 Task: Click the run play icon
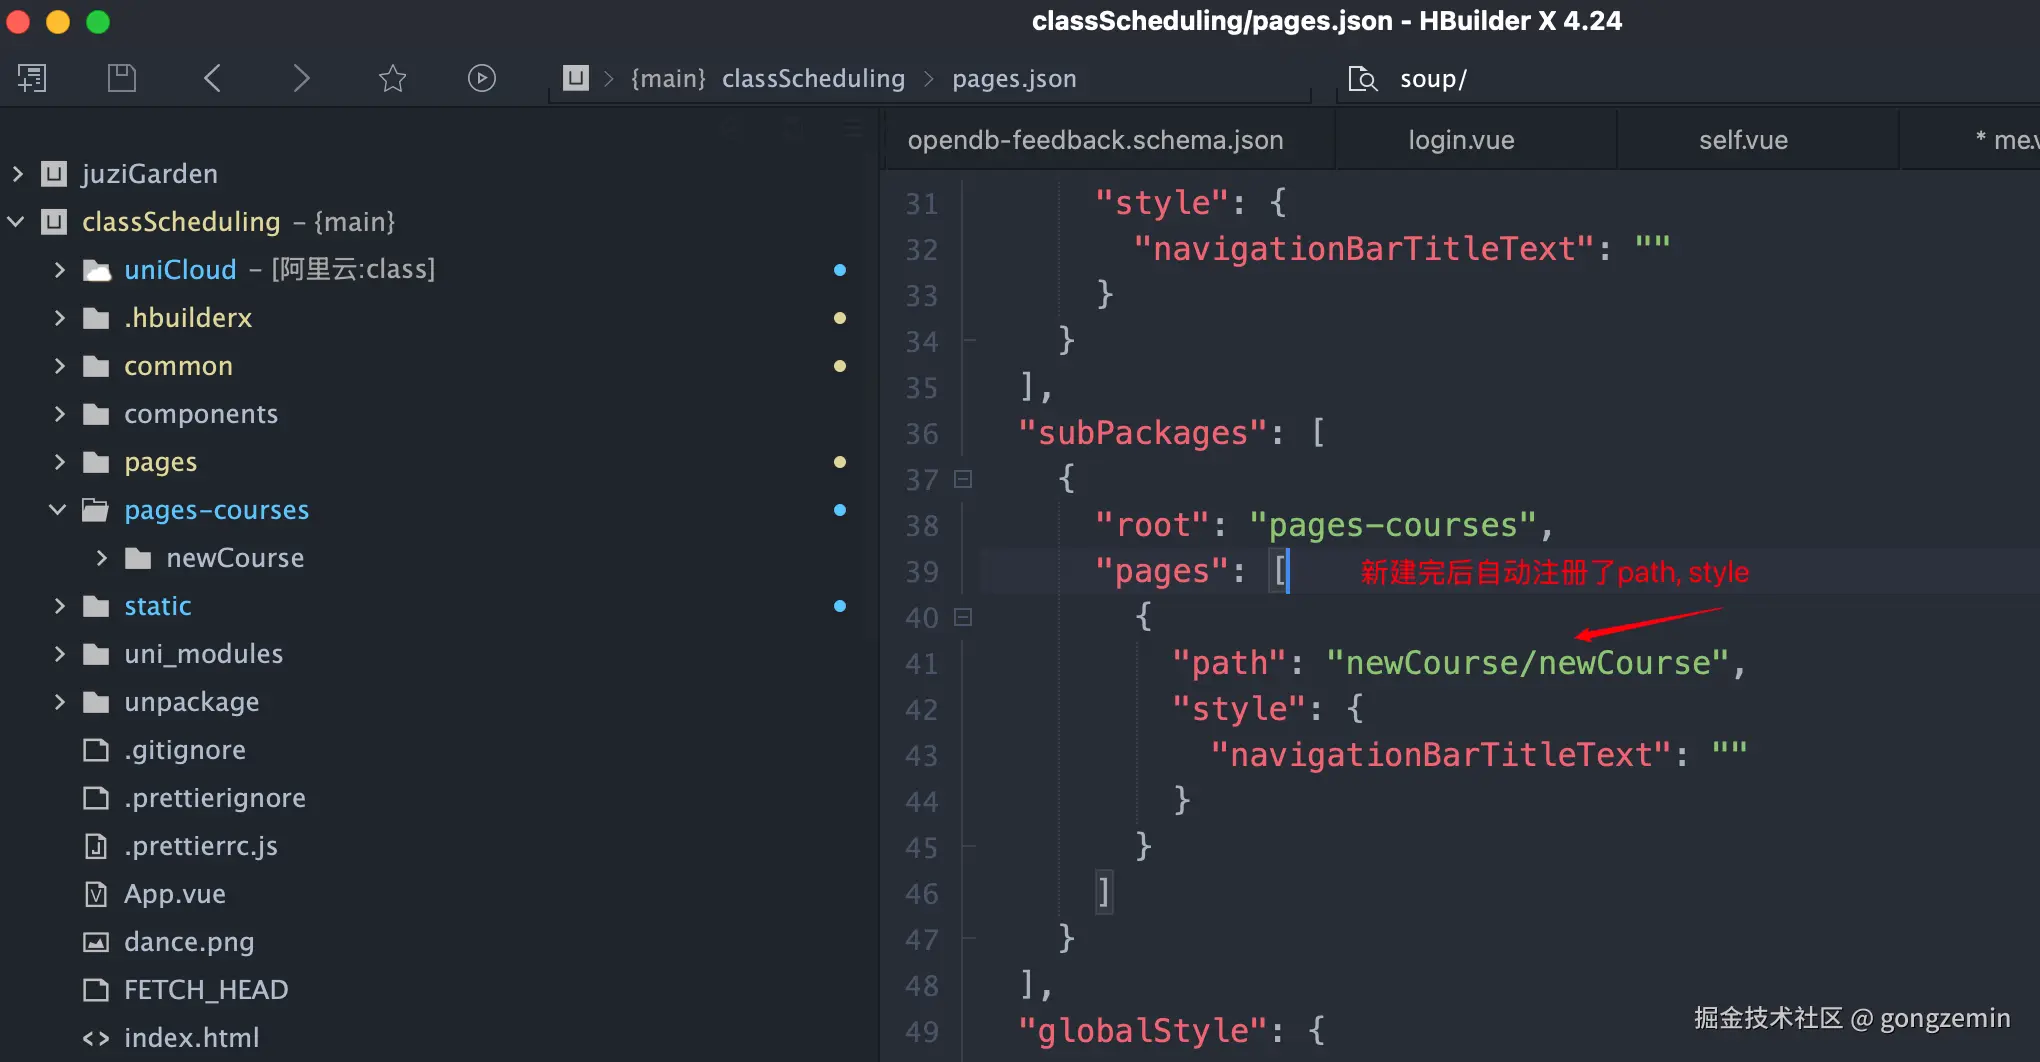[x=482, y=78]
